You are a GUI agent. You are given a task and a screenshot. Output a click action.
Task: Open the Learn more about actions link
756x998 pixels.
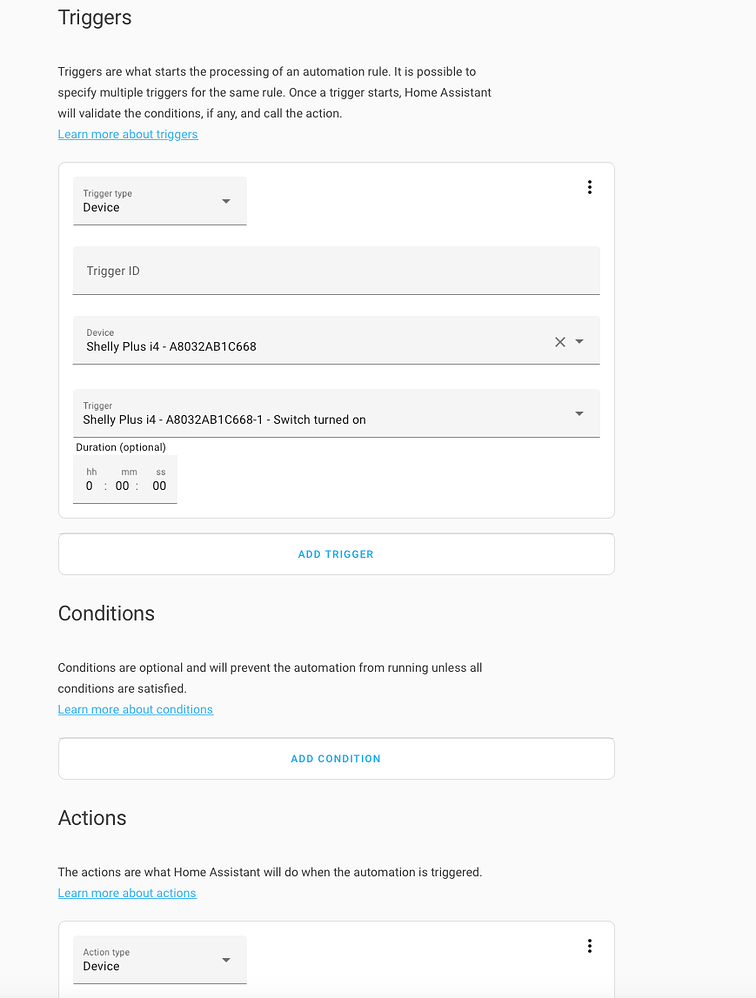pos(127,892)
